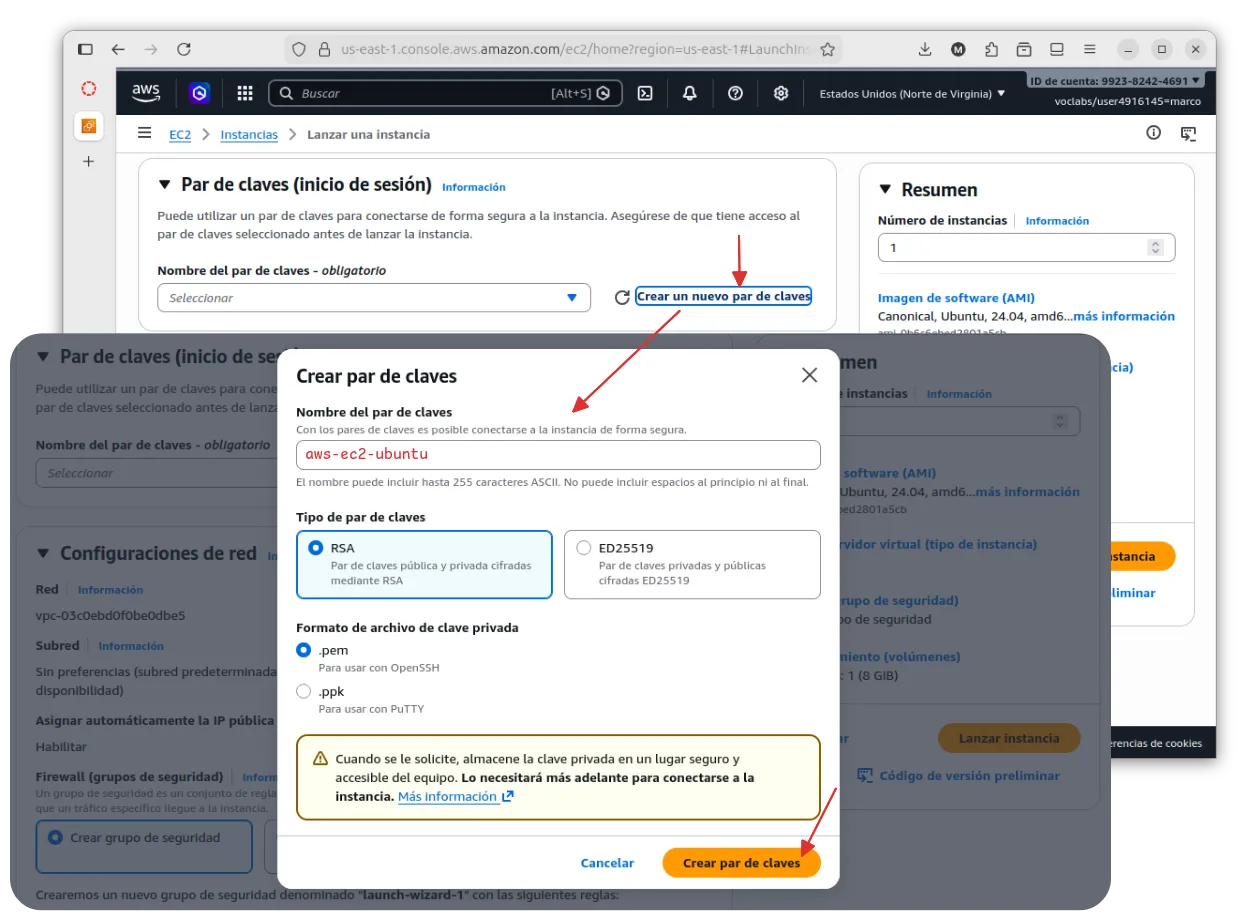Image resolution: width=1249 pixels, height=920 pixels.
Task: Click Crear par de claves orange button
Action: pyautogui.click(x=741, y=863)
